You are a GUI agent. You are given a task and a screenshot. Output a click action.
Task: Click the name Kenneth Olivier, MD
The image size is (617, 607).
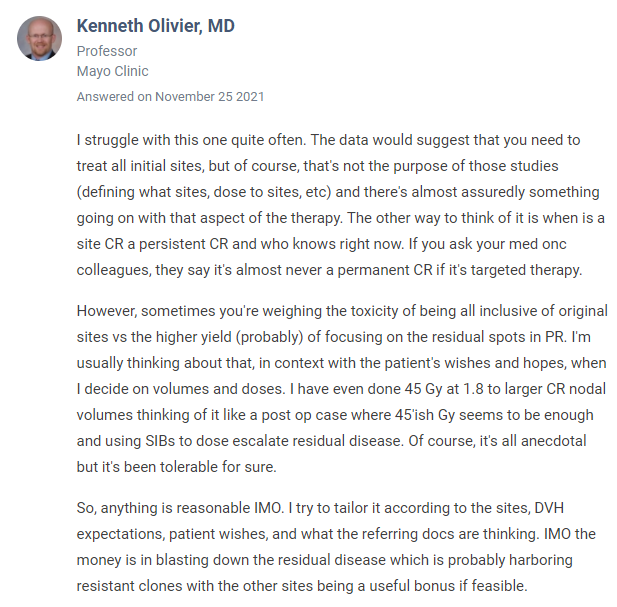(155, 26)
